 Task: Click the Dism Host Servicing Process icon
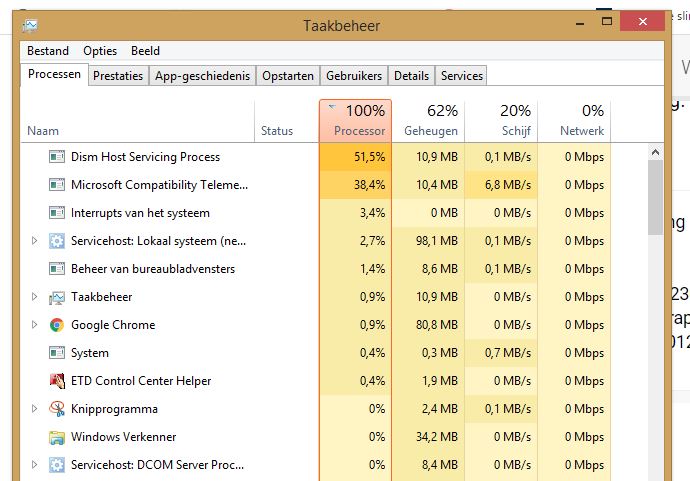57,157
